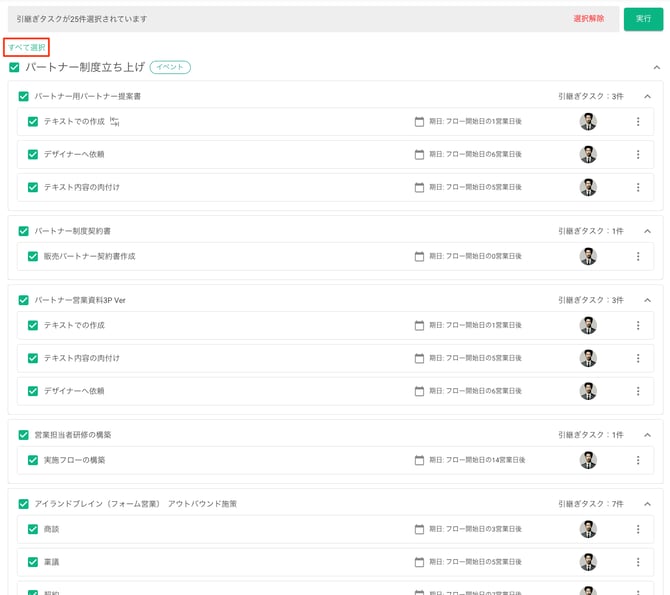Open kebab menu for テキスト内容の肉付け in パートナー営業資料3P Ver
The height and width of the screenshot is (595, 670).
click(638, 358)
